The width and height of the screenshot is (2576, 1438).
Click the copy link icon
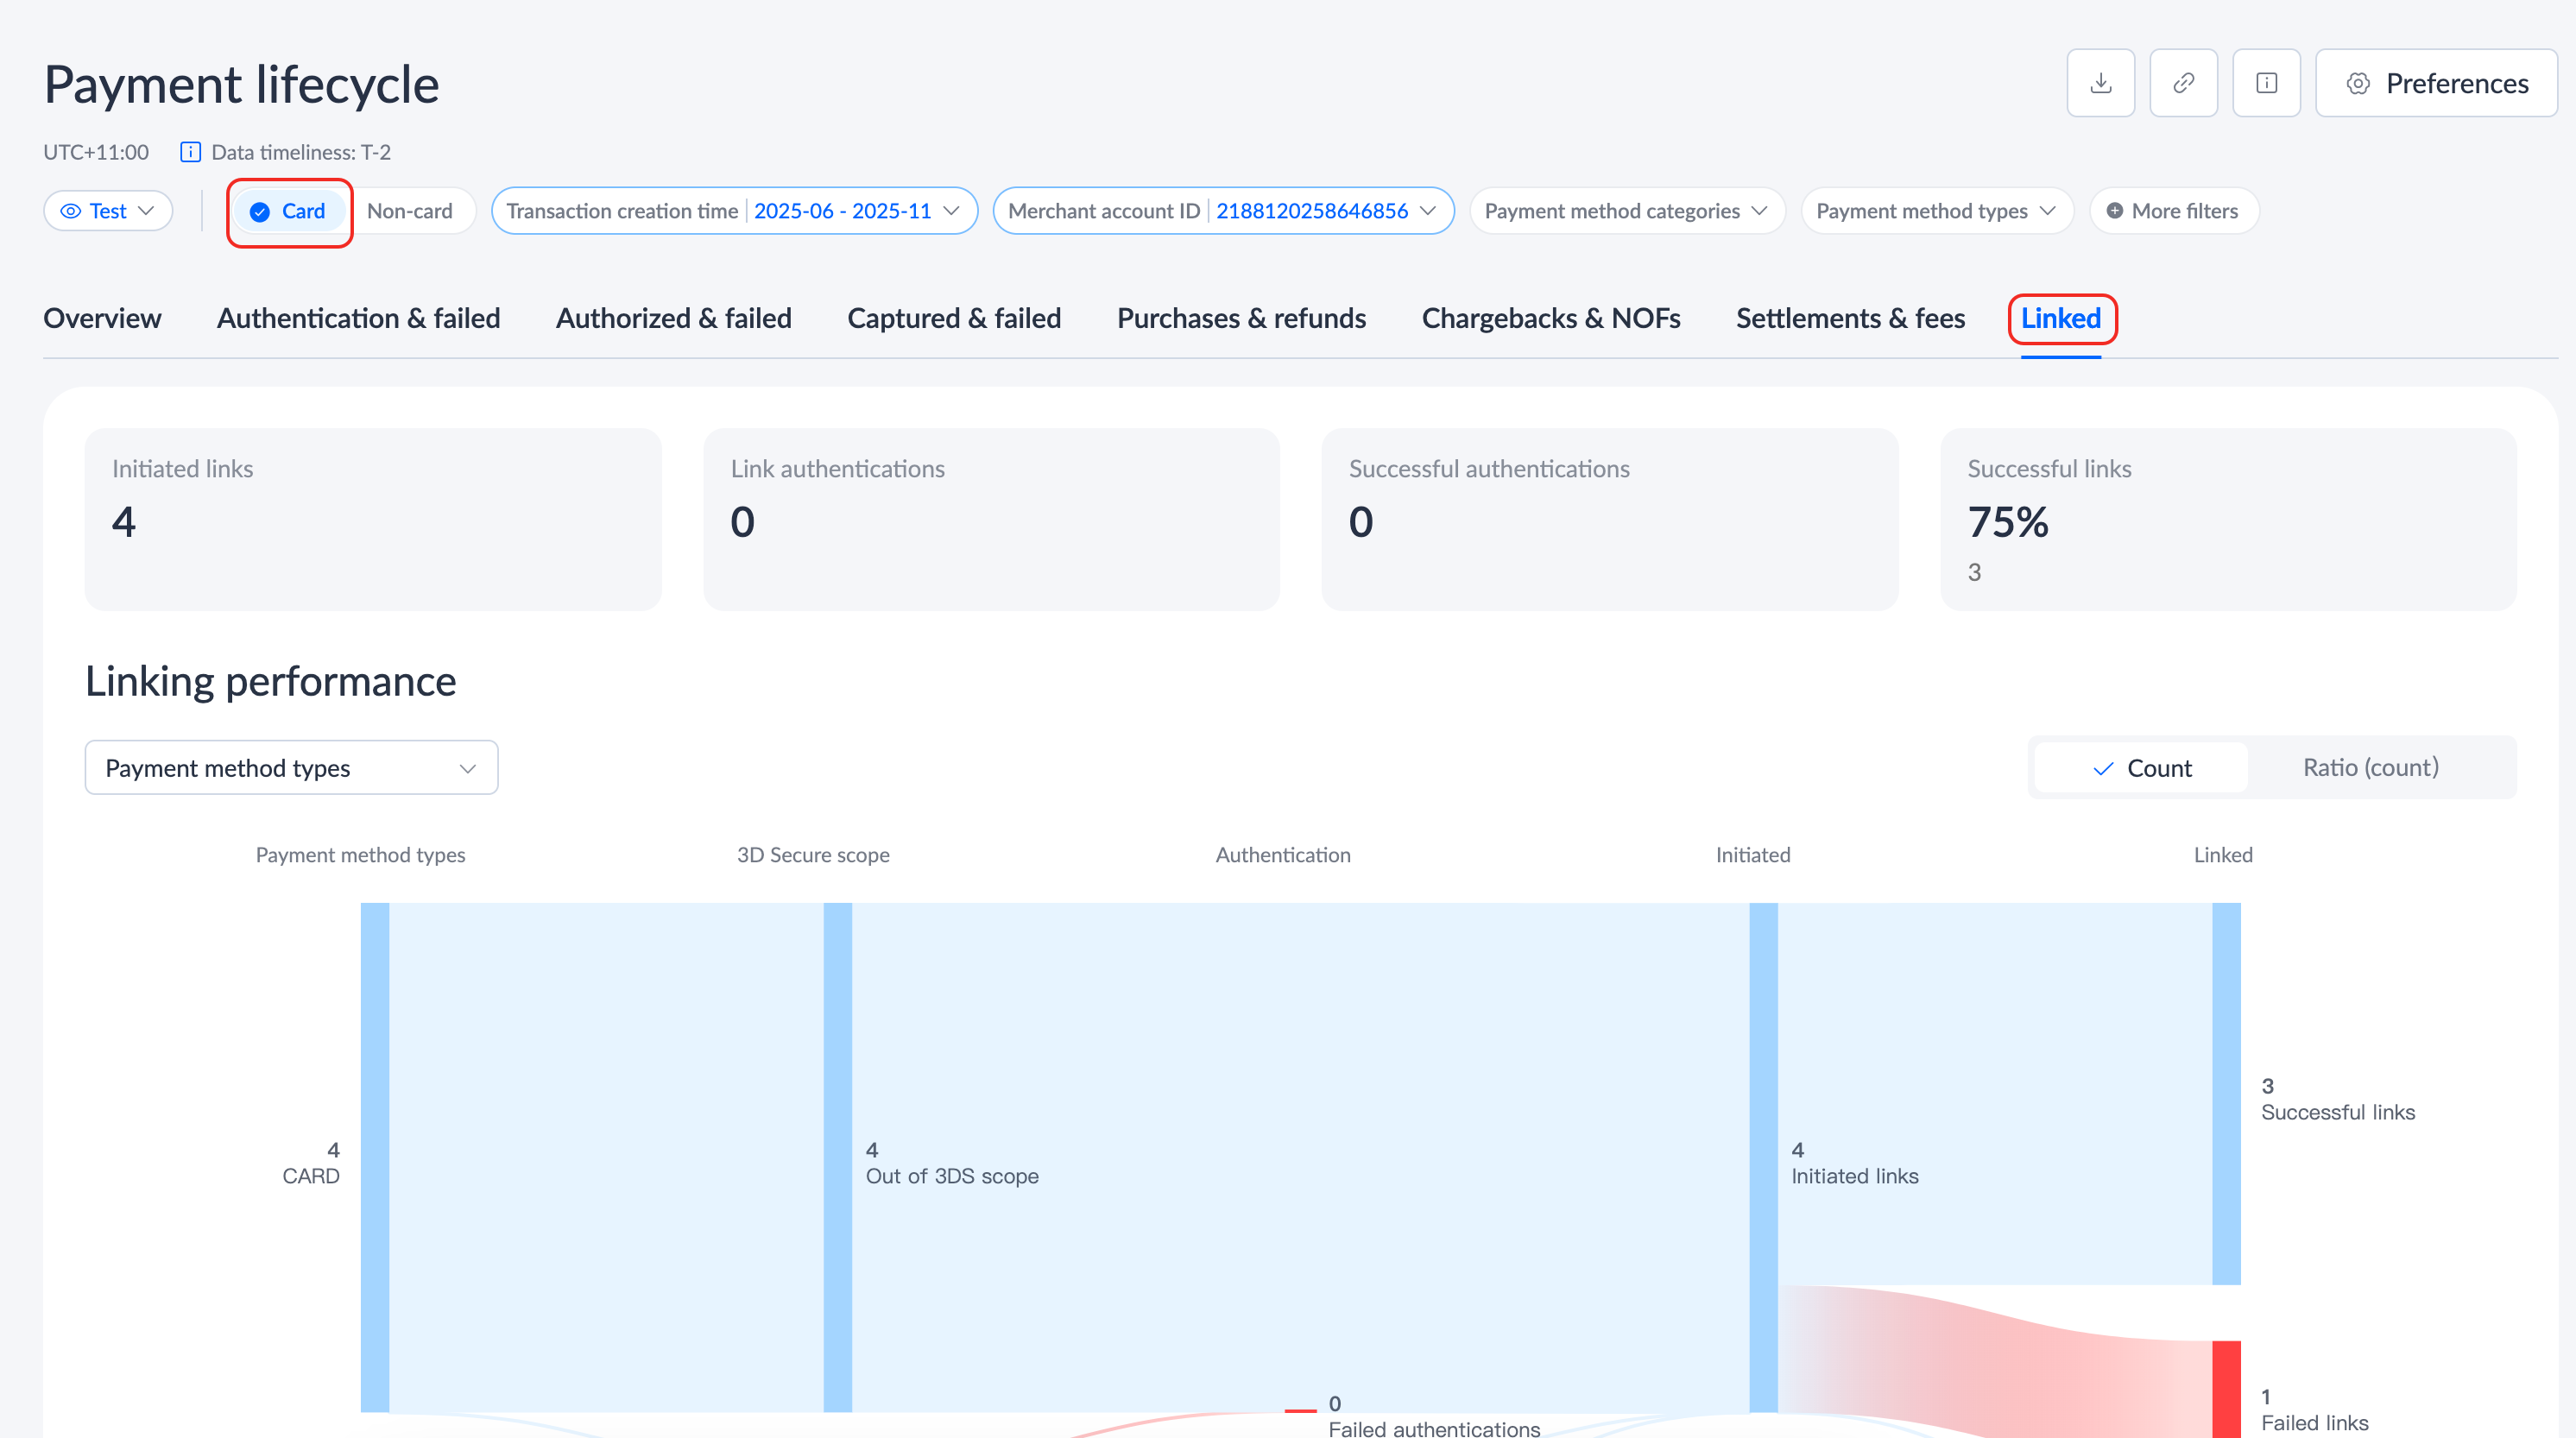pyautogui.click(x=2183, y=83)
